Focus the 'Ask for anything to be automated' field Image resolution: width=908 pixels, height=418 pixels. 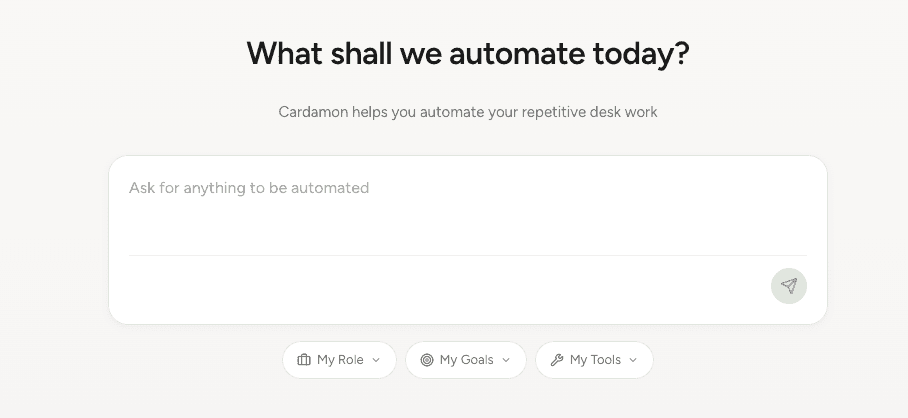click(249, 188)
